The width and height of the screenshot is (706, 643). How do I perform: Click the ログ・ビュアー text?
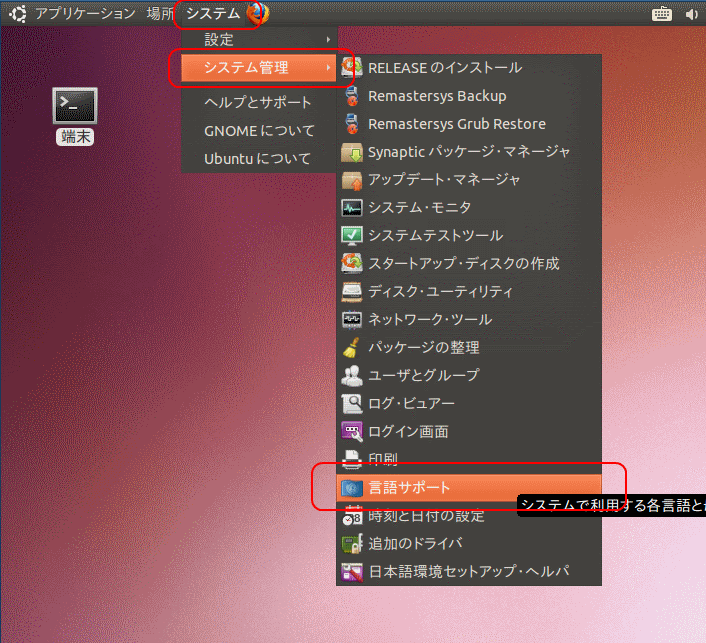click(411, 403)
